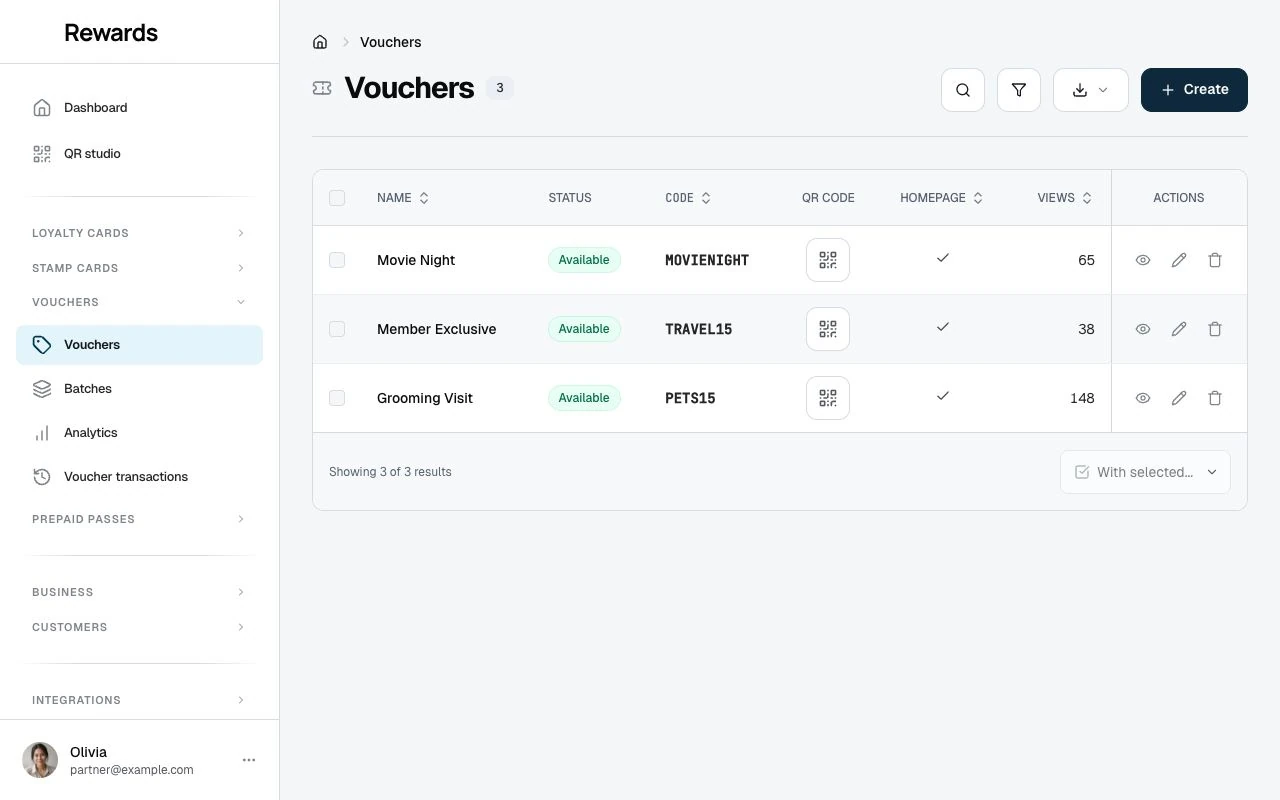
Task: Go to Dashboard in the sidebar
Action: 139,108
